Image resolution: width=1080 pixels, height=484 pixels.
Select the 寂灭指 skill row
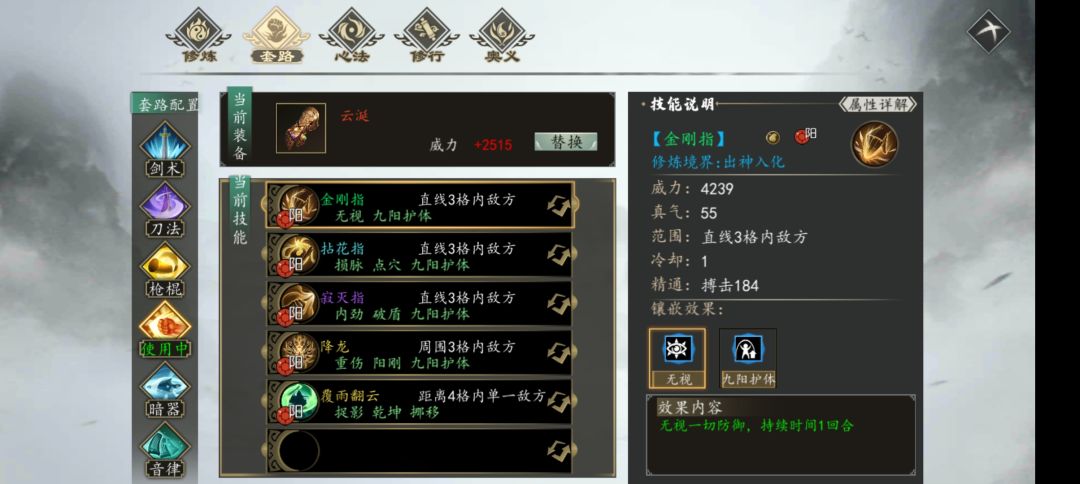click(x=419, y=304)
